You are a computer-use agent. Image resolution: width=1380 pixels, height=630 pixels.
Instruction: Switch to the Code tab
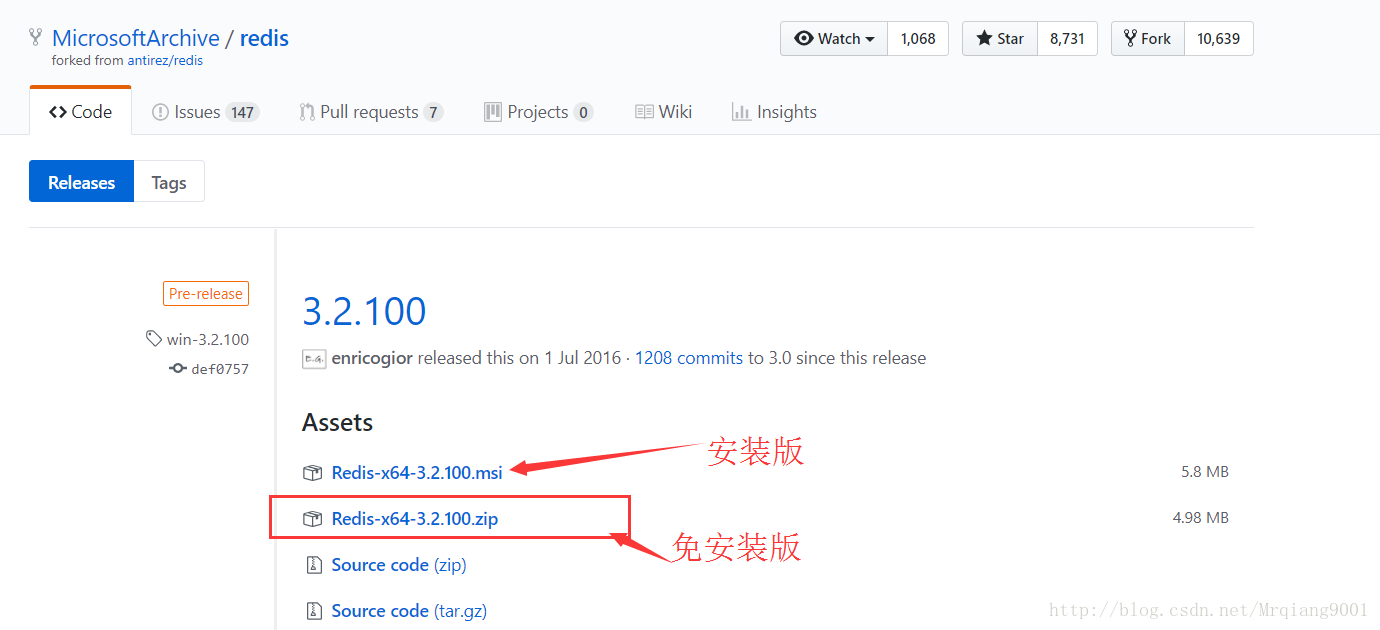click(x=80, y=112)
